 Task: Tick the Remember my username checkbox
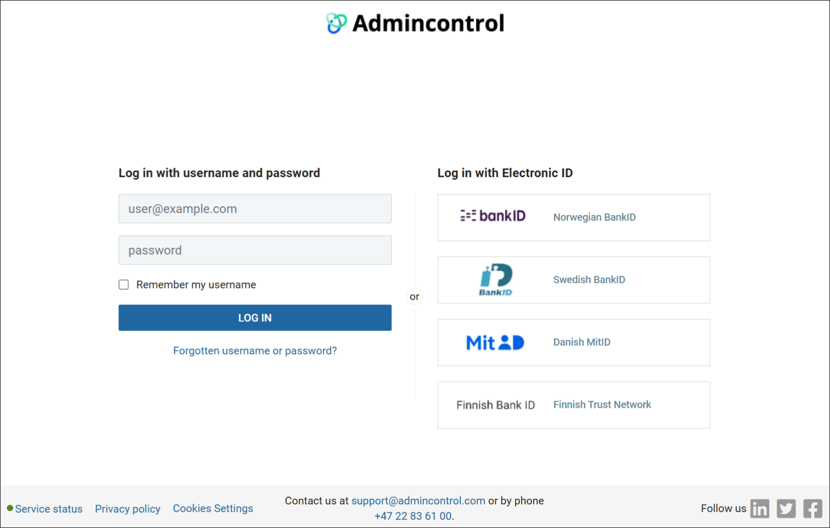124,285
